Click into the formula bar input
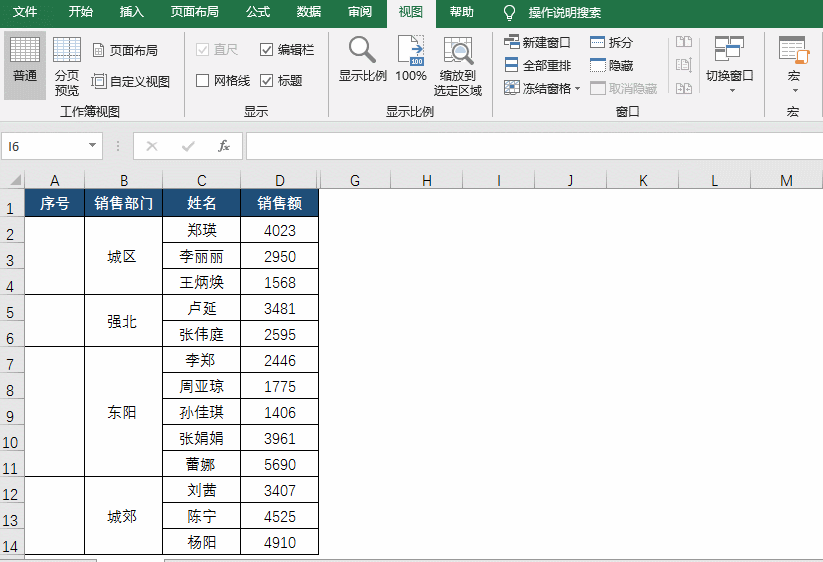Screen dimensions: 823x562 point(534,146)
